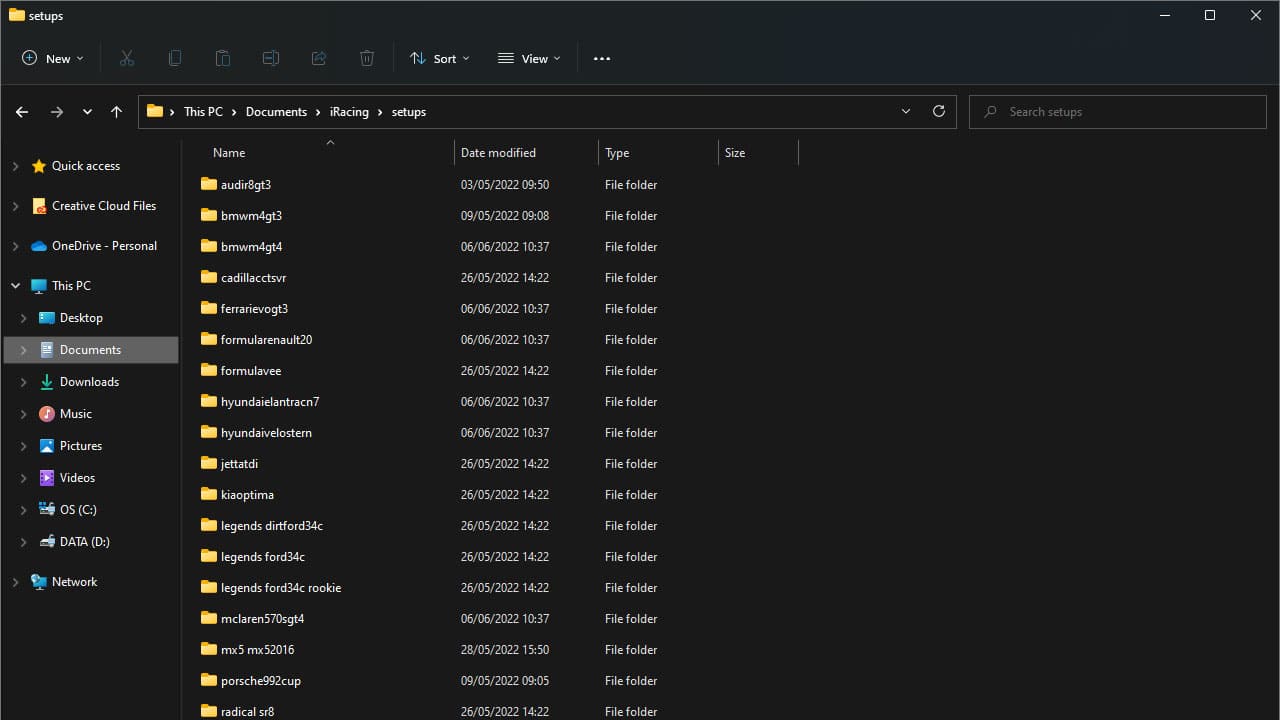Click the Cut scissors icon in toolbar
The image size is (1280, 720).
127,58
